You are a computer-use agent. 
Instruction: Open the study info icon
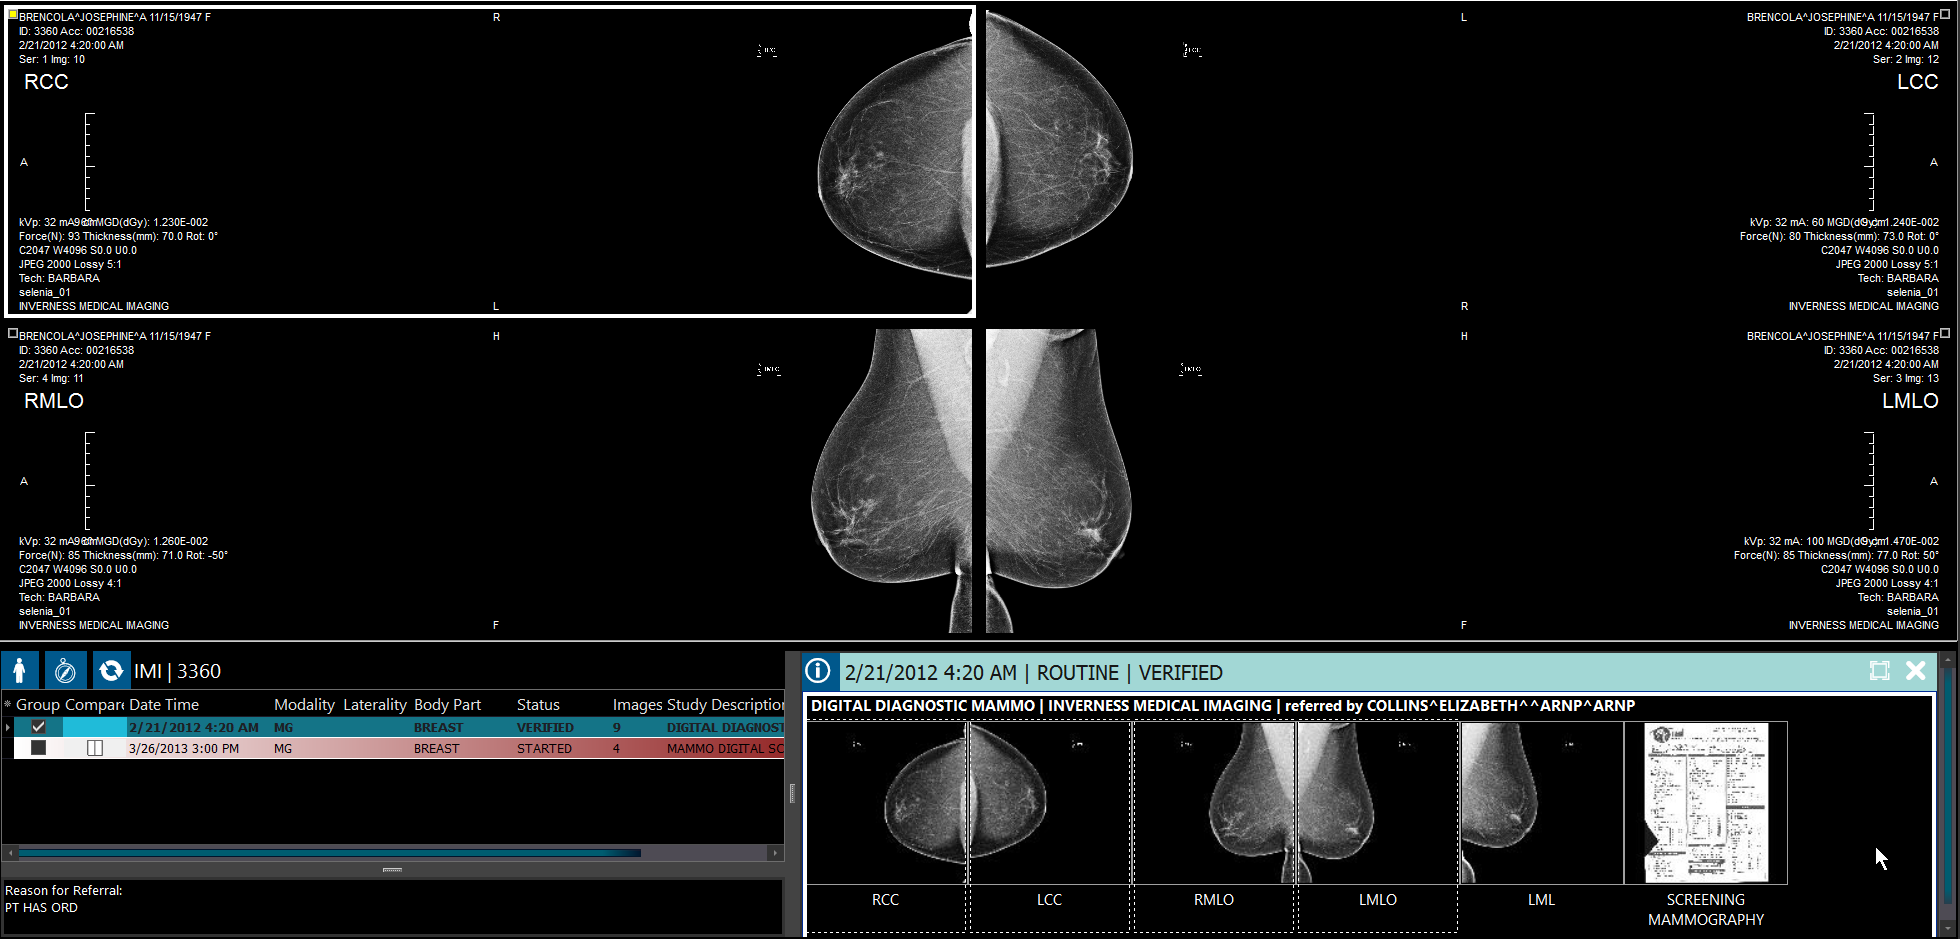click(x=818, y=672)
